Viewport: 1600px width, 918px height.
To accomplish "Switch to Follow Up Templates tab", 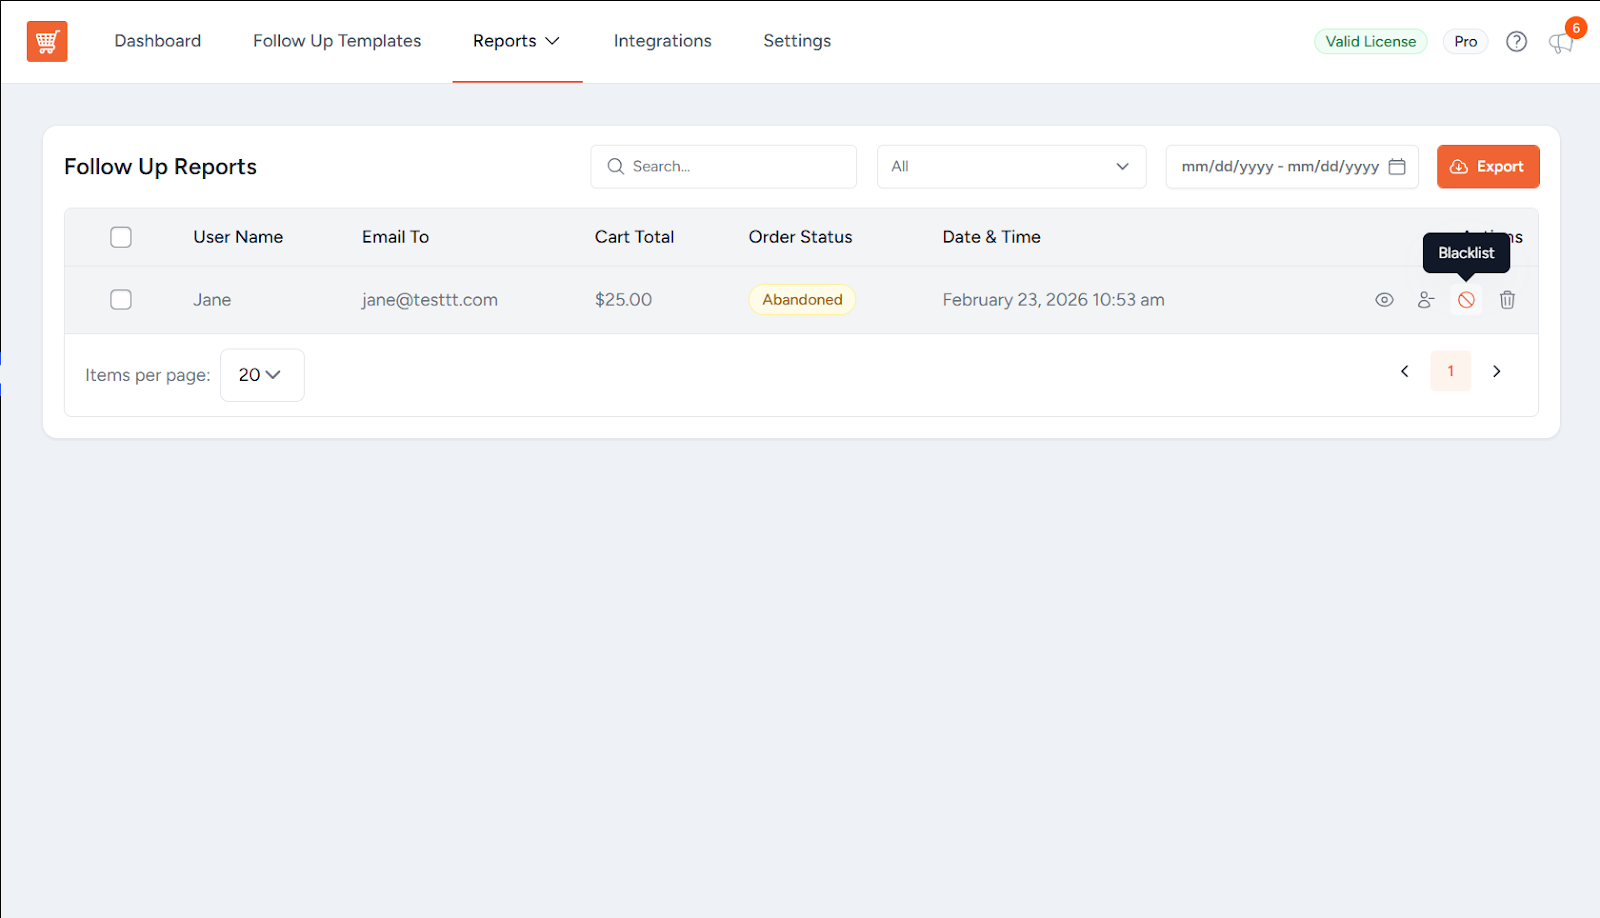I will tap(337, 41).
